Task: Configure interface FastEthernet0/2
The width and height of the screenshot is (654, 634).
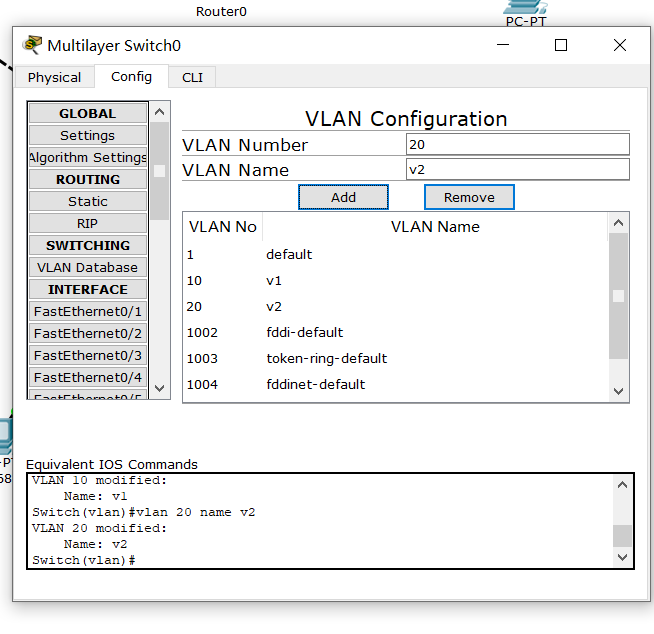Action: pyautogui.click(x=88, y=334)
